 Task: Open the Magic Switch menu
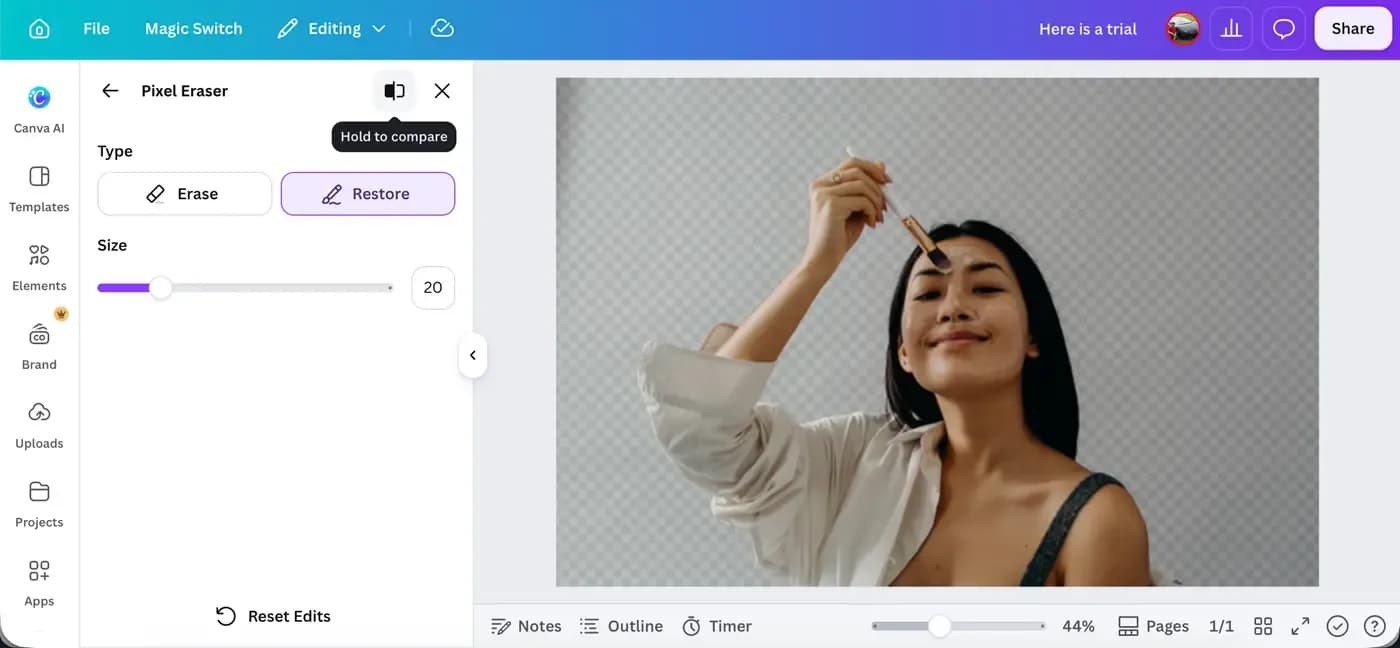tap(193, 28)
